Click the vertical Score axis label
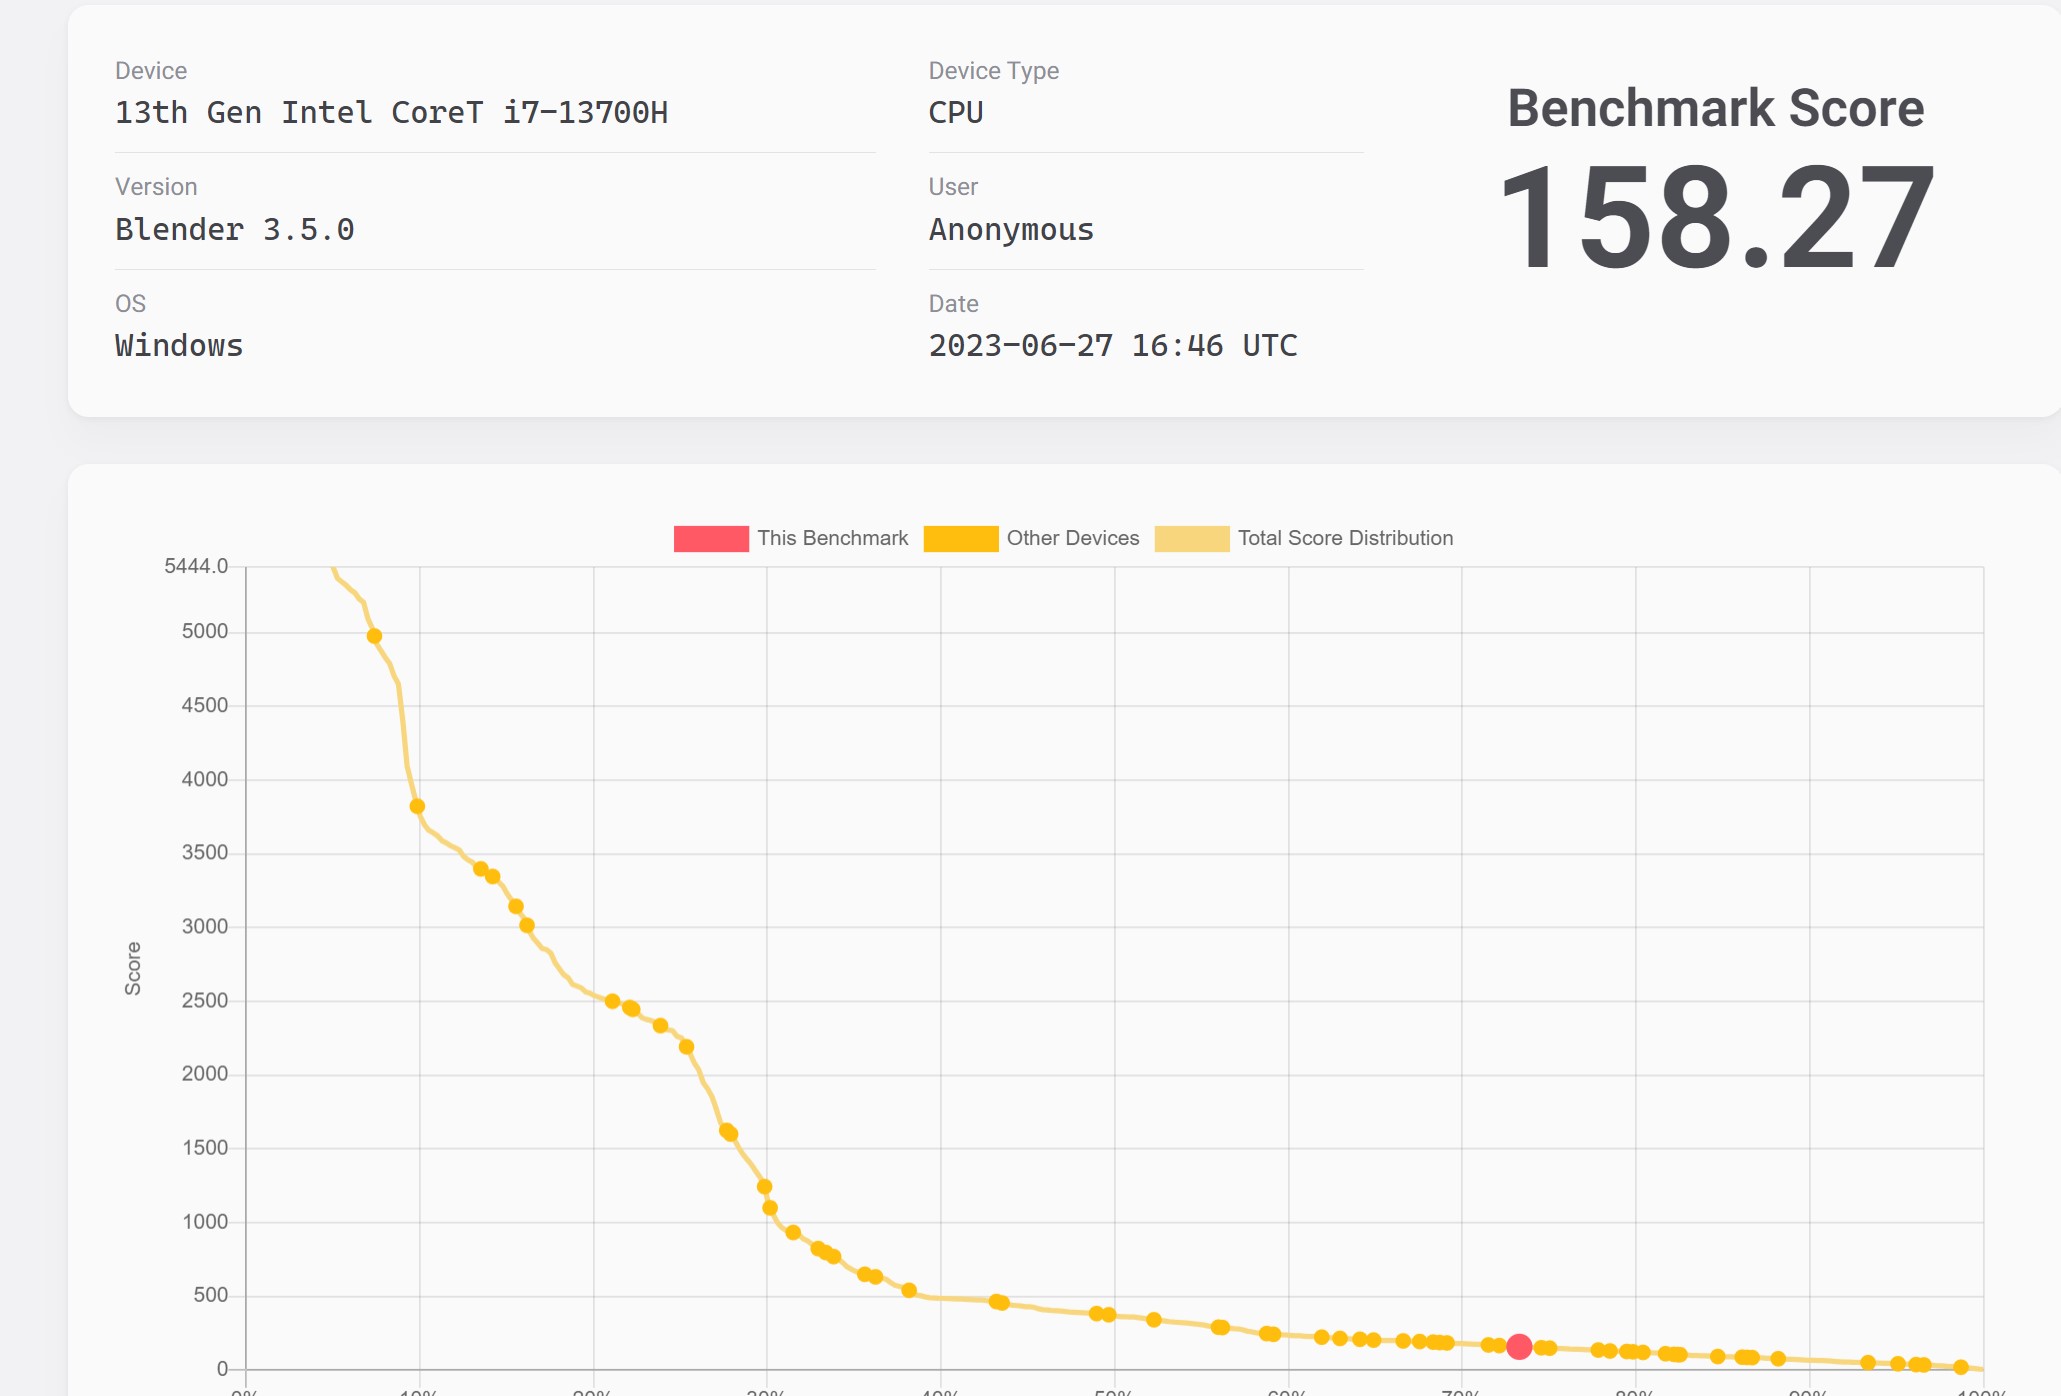 point(133,968)
